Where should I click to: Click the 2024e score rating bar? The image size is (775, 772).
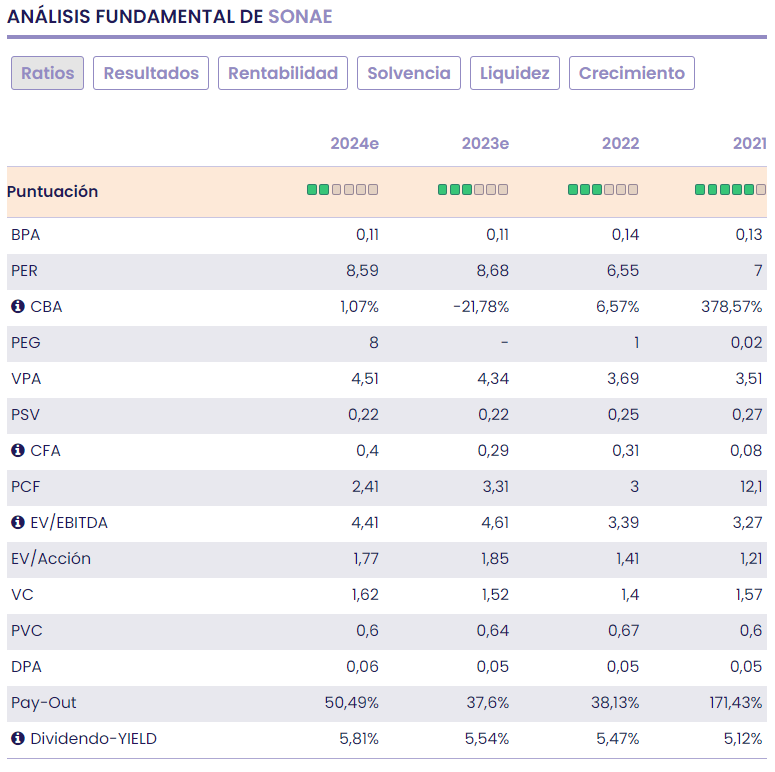(342, 190)
